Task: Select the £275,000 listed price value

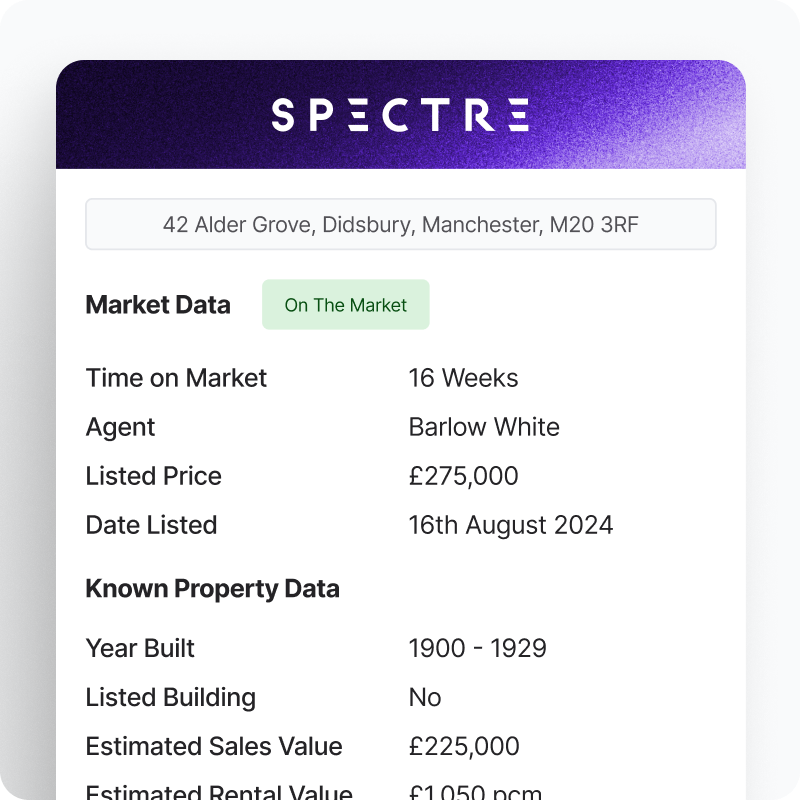Action: [463, 476]
